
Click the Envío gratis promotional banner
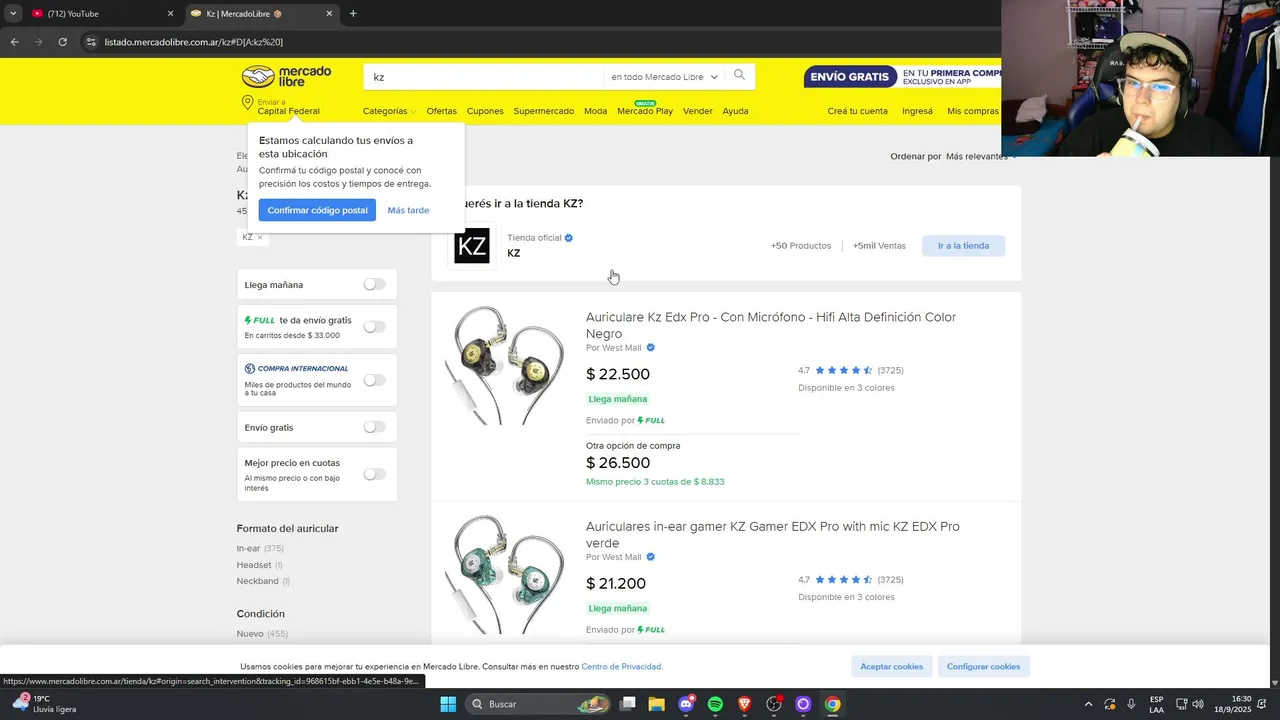coord(902,77)
